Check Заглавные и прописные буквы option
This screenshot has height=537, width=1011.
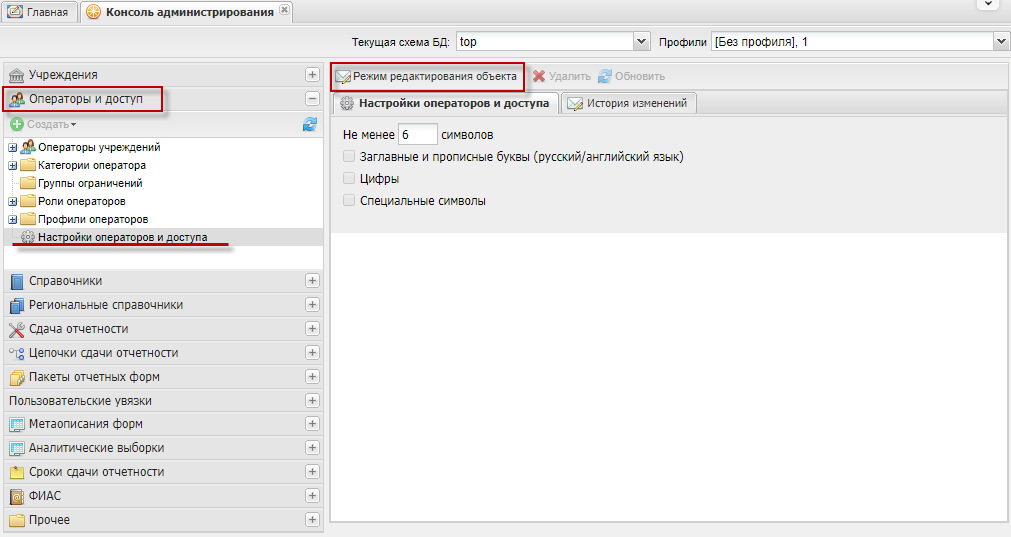point(349,157)
